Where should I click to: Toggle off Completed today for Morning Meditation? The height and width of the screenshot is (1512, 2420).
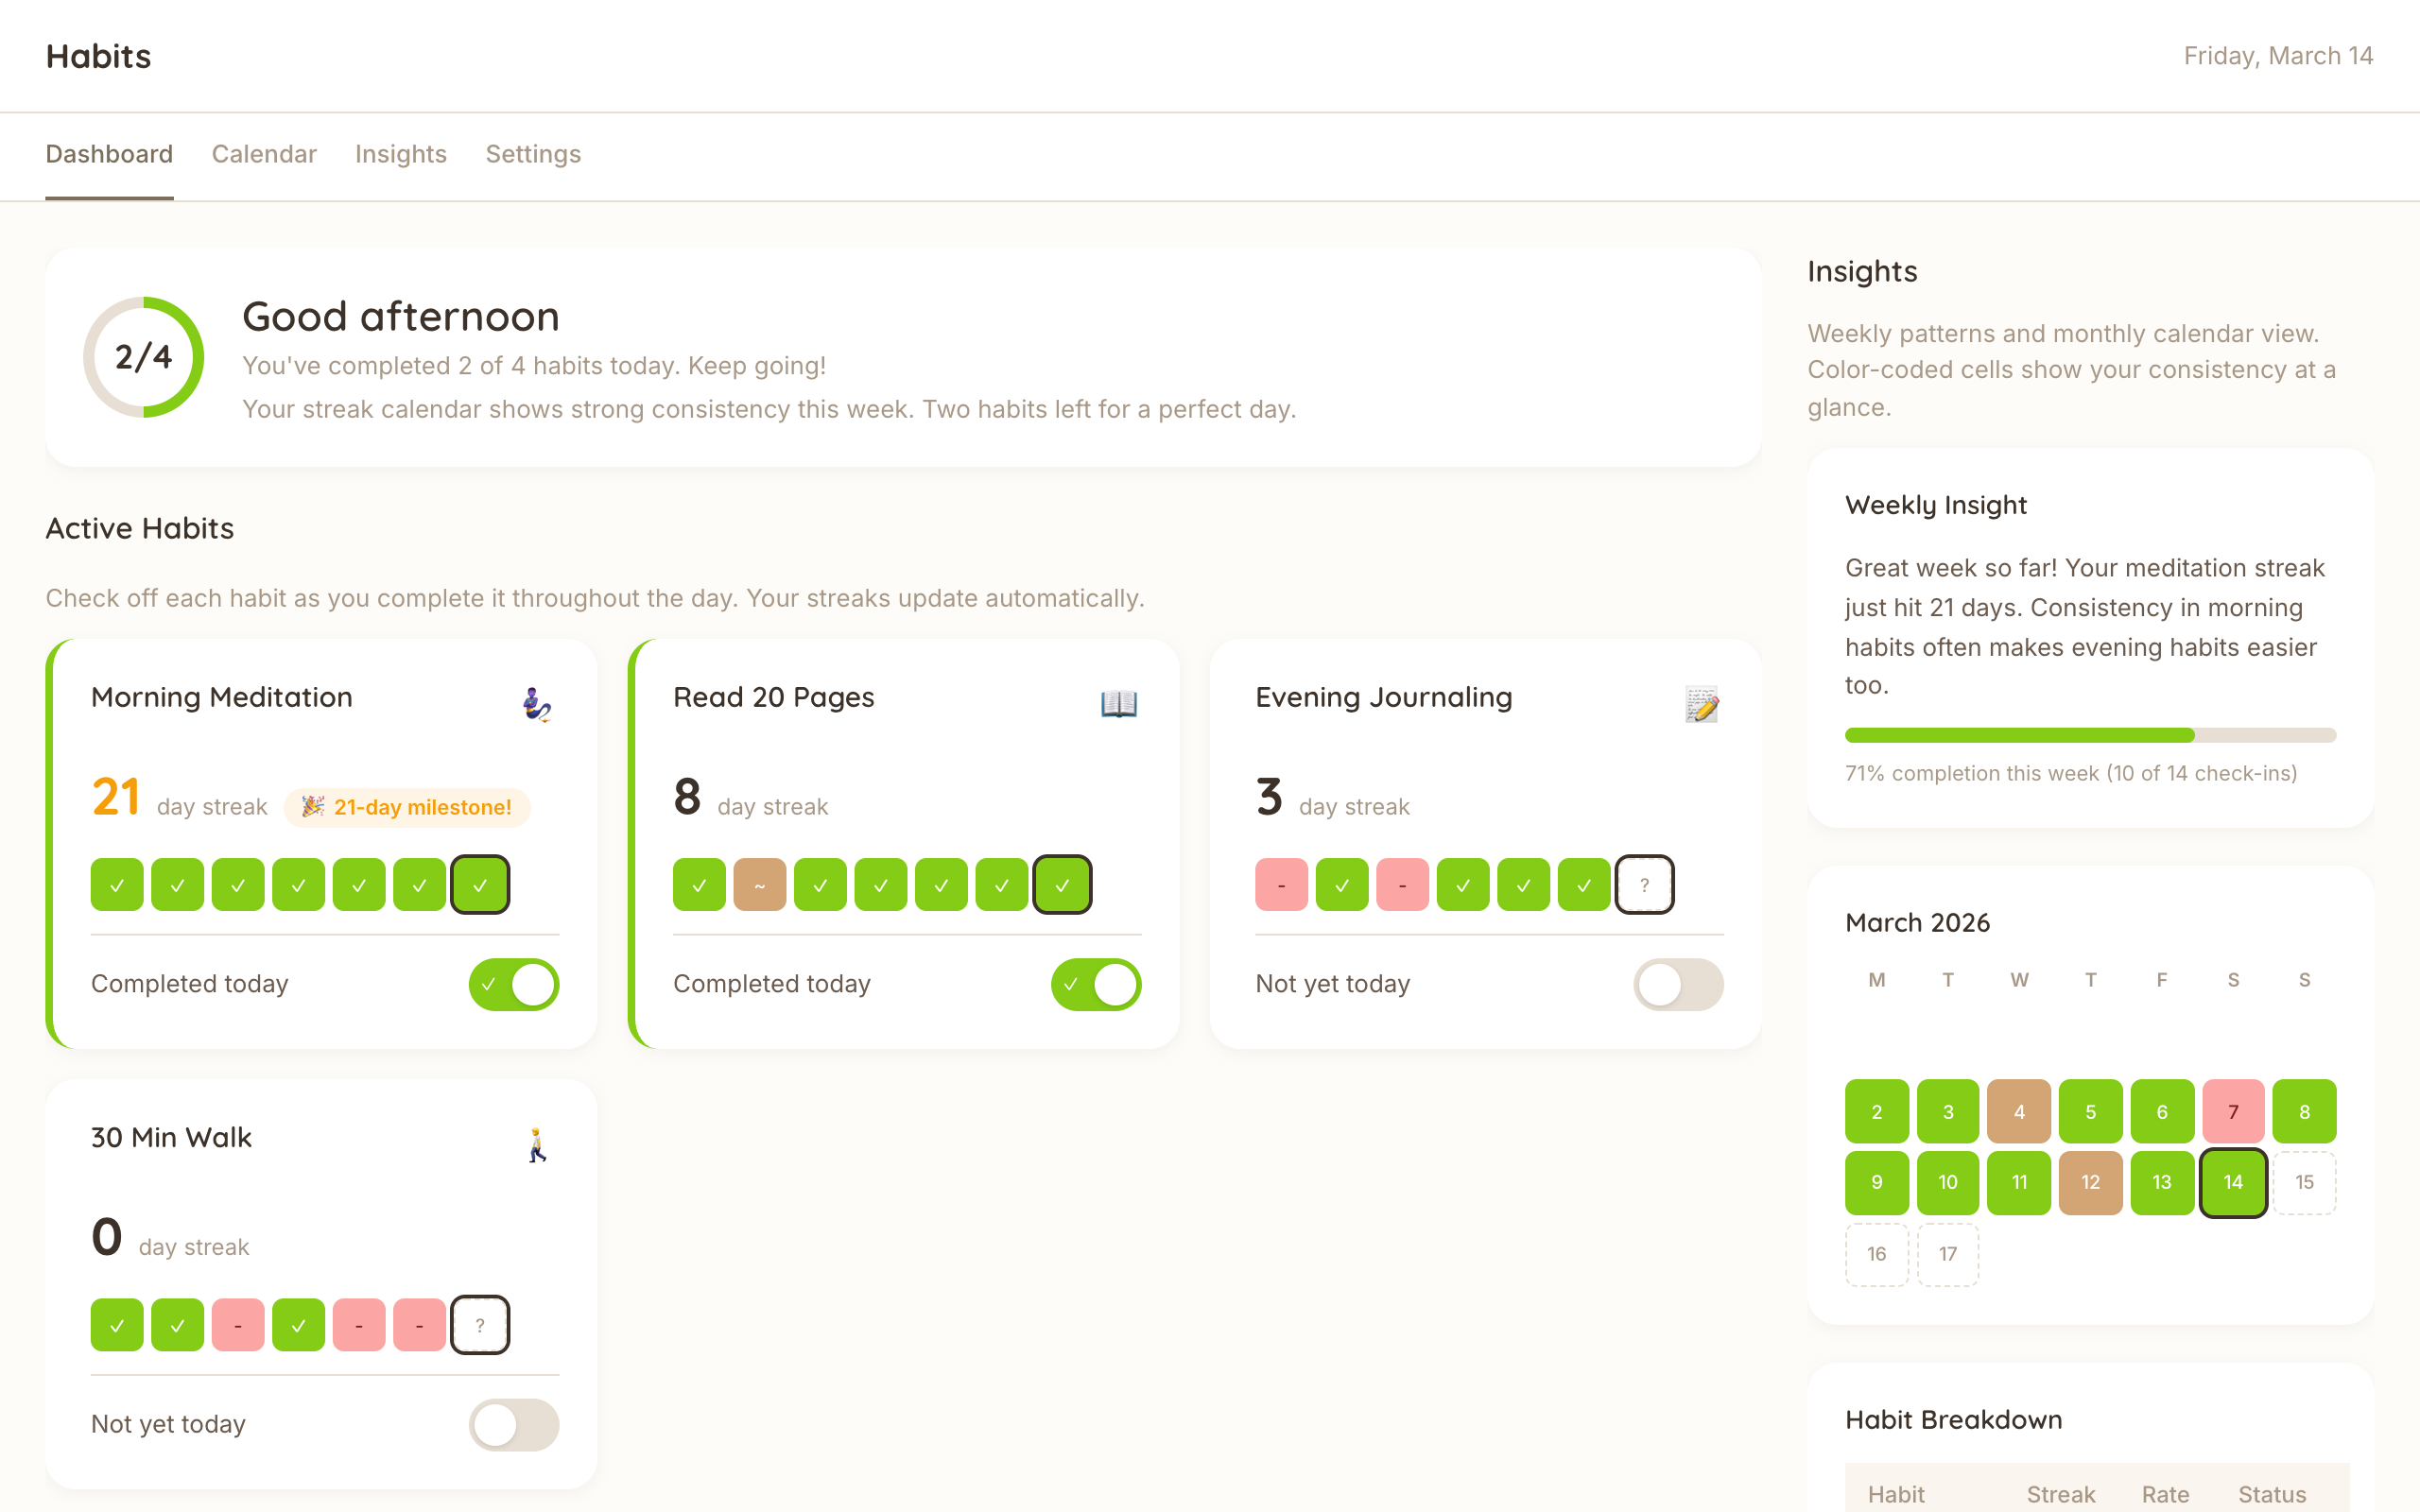(x=513, y=984)
